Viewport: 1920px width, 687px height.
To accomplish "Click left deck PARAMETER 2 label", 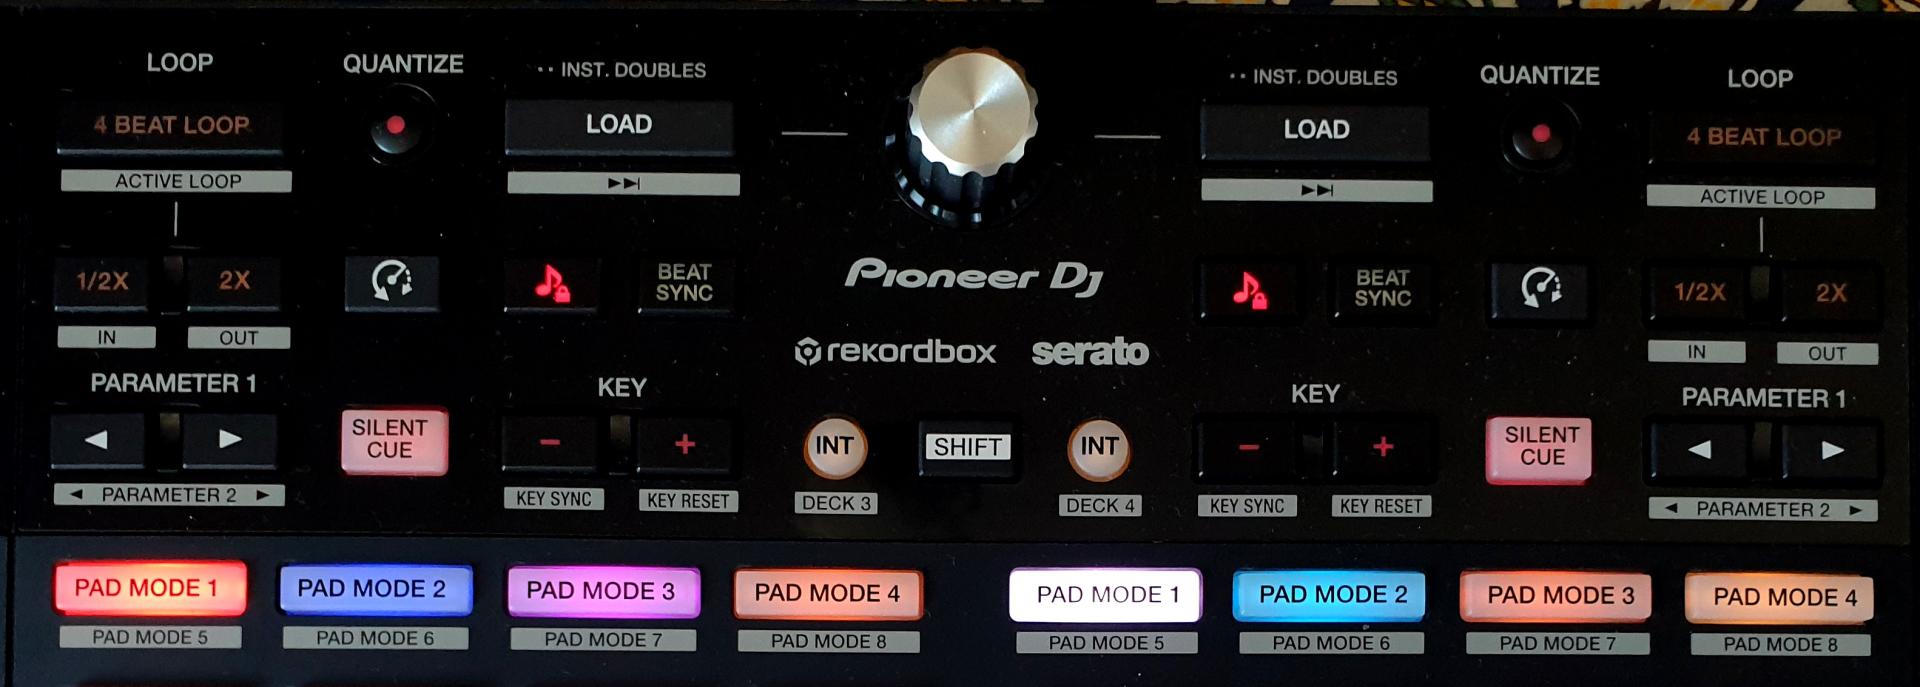I will (169, 495).
